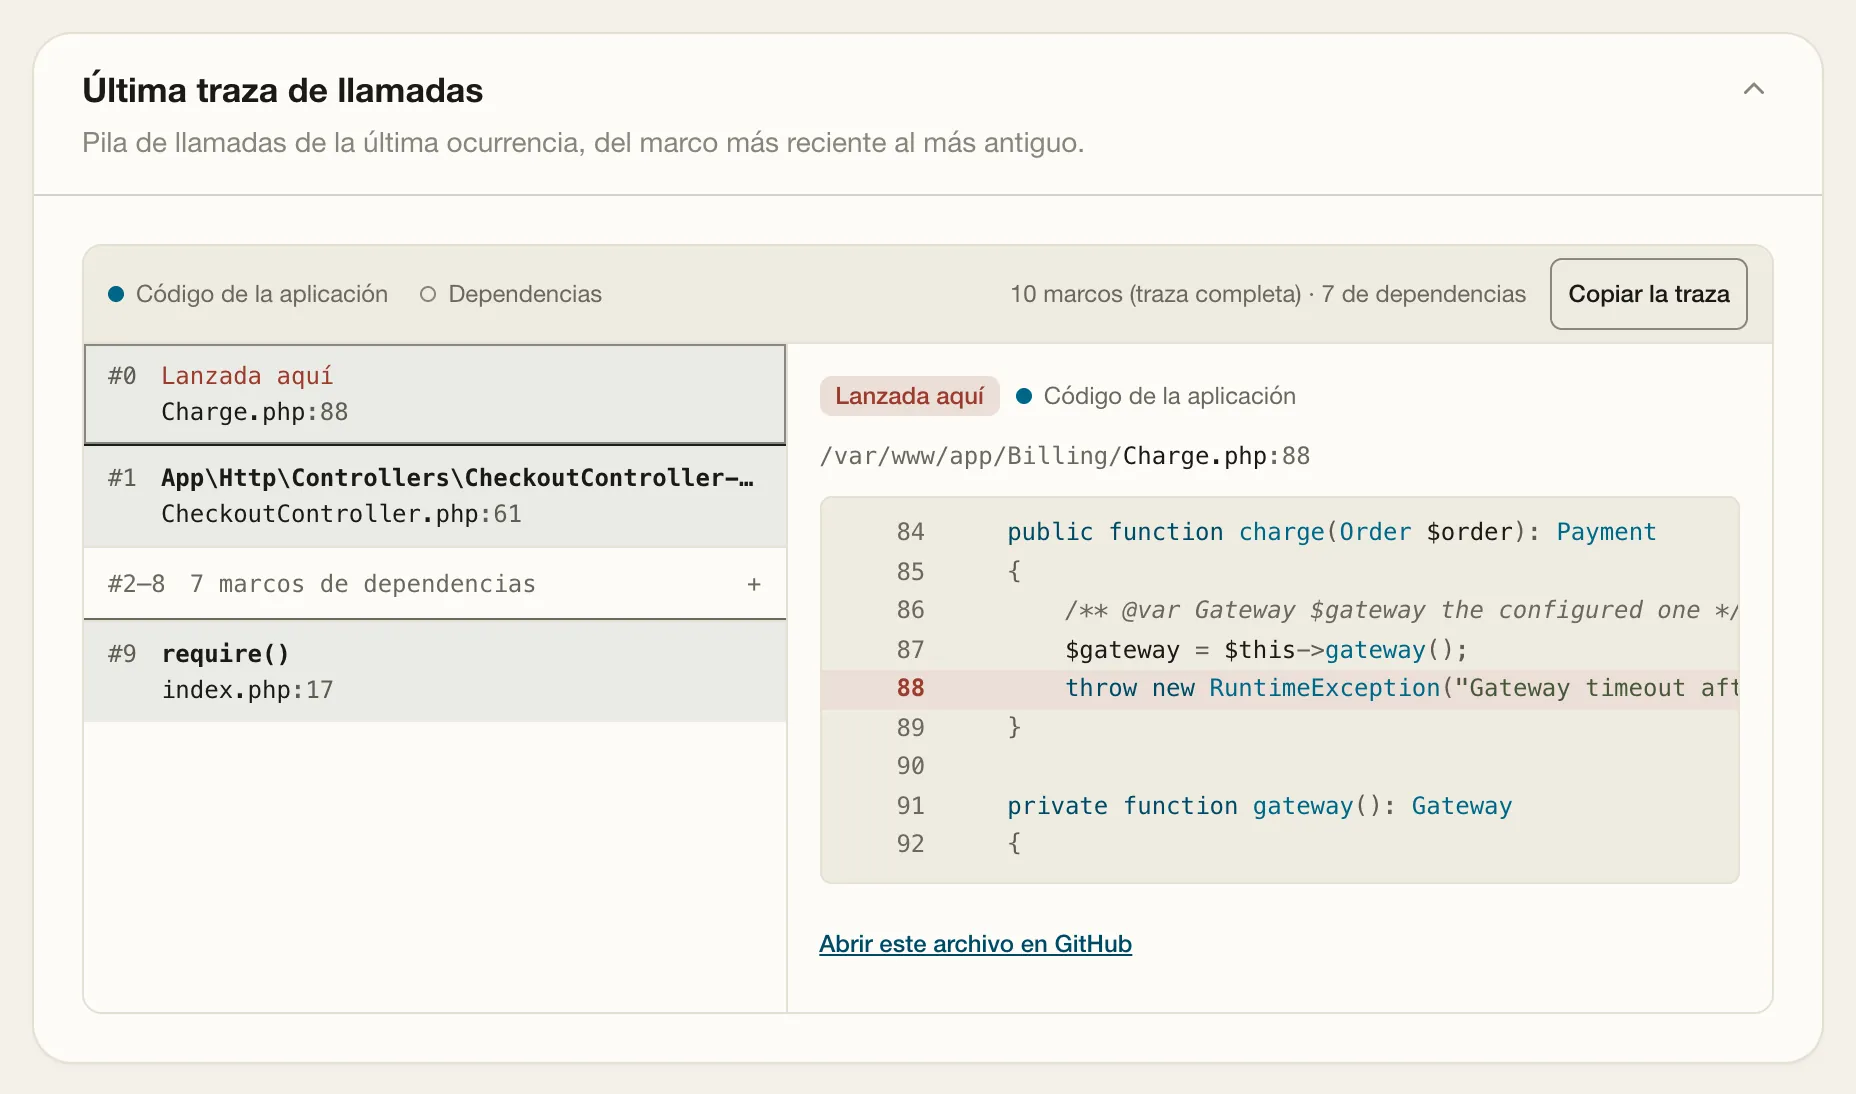Viewport: 1856px width, 1094px height.
Task: Collapse the Última traza de llamadas panel
Action: click(x=1753, y=89)
